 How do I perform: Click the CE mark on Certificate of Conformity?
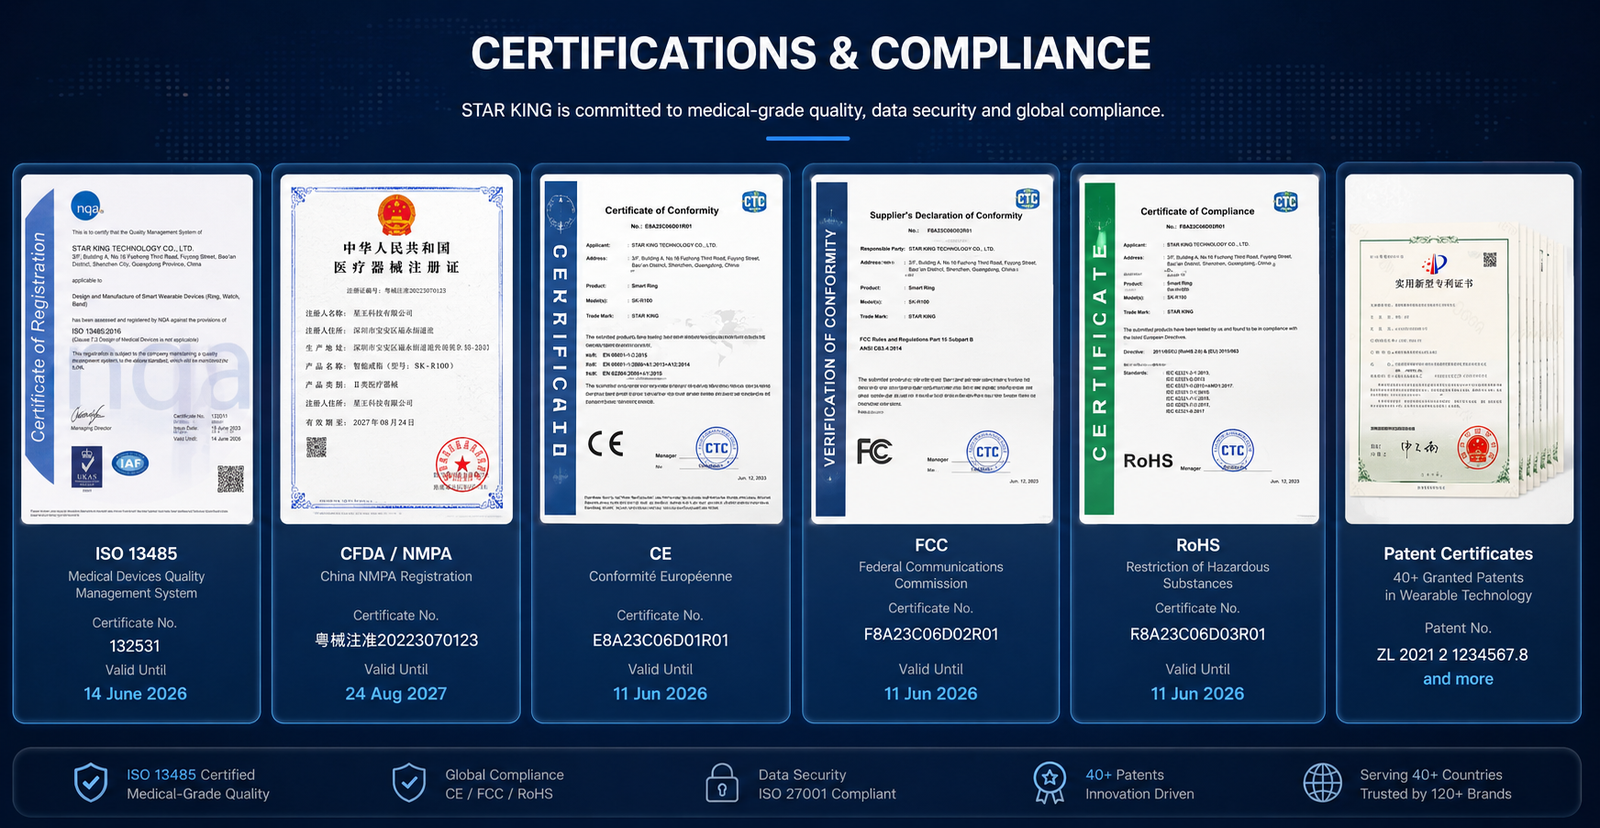(x=606, y=443)
